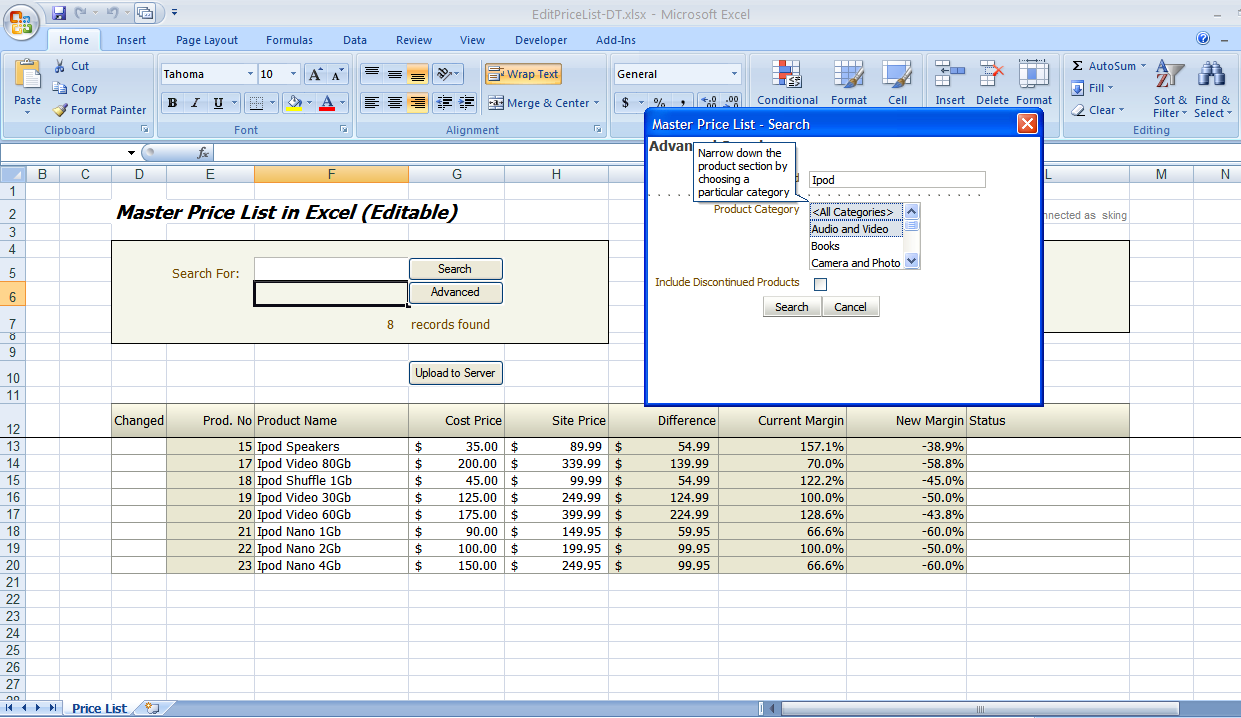Select yellow fill color swatch button
This screenshot has width=1241, height=718.
tap(294, 103)
